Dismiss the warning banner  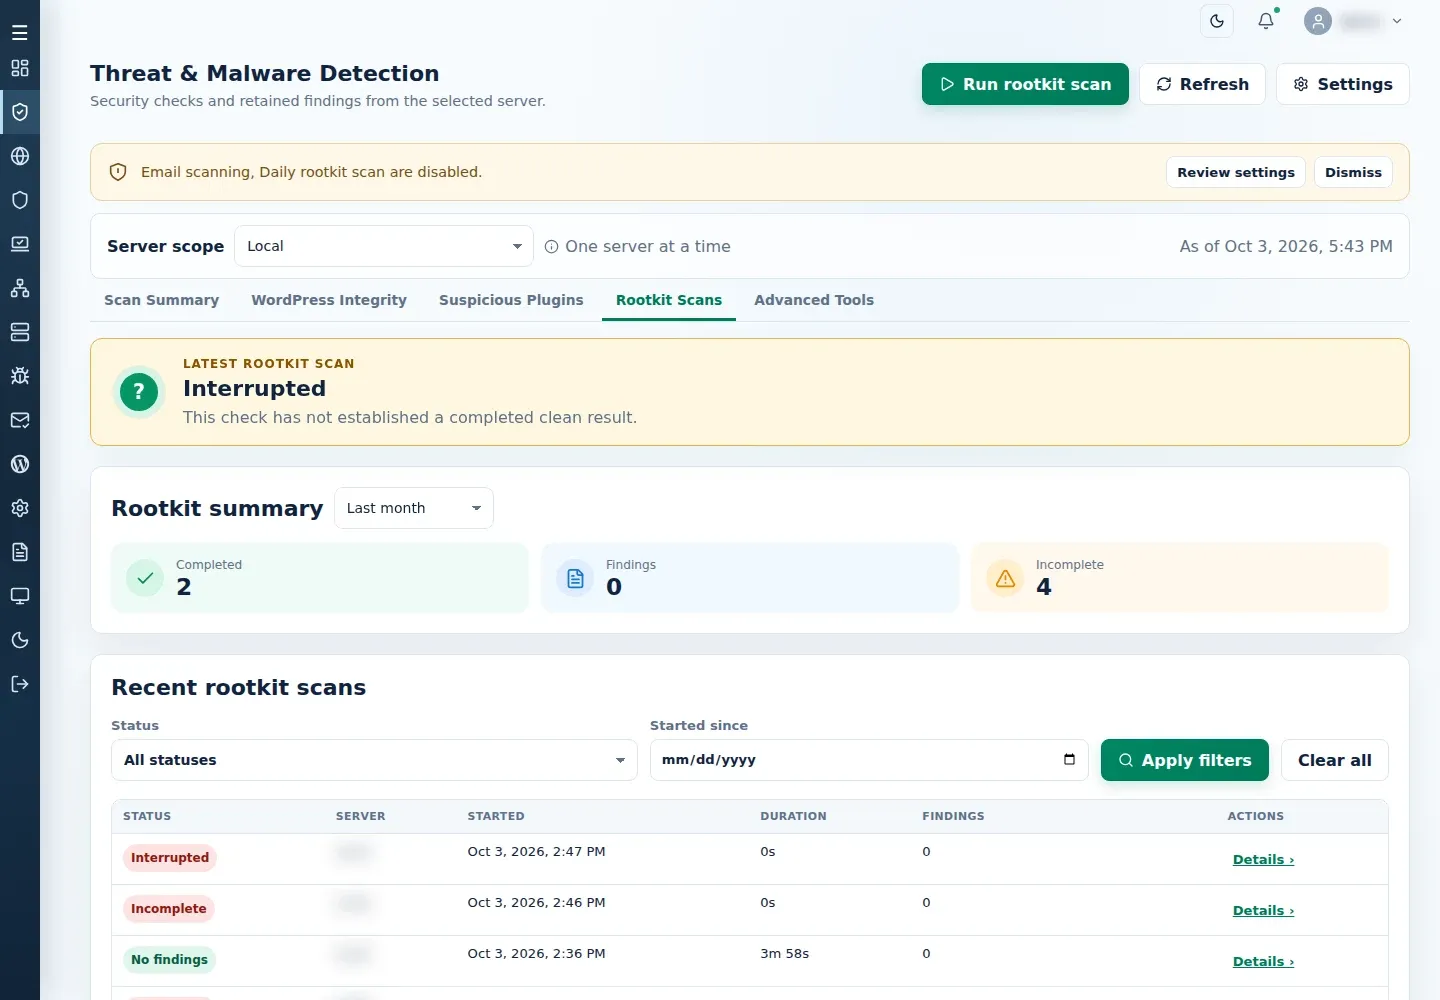pos(1353,172)
